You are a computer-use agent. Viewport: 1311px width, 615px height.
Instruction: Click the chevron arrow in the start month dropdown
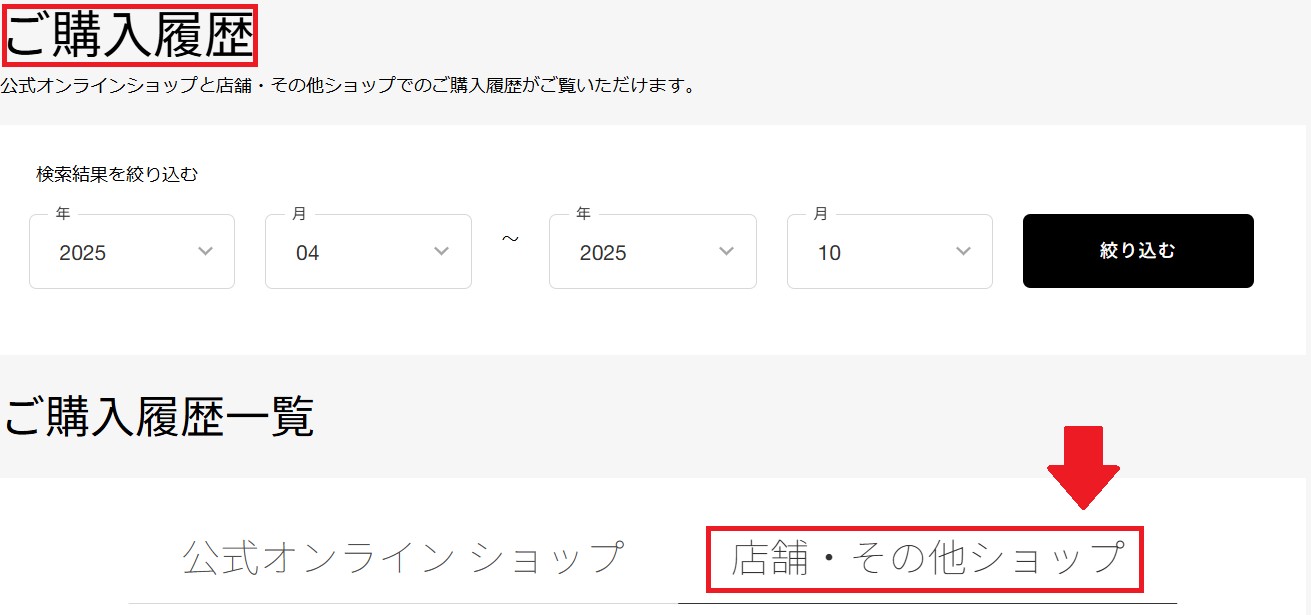click(442, 251)
